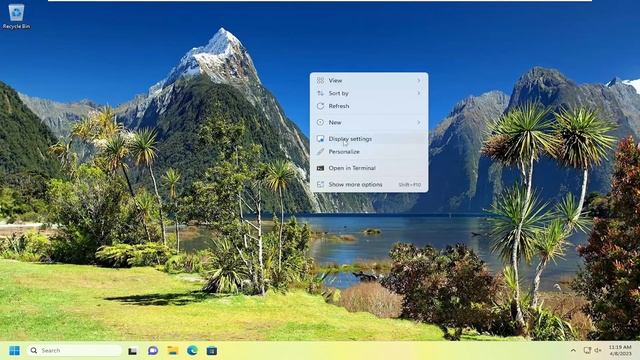Open the Windows Start button

tap(14, 351)
